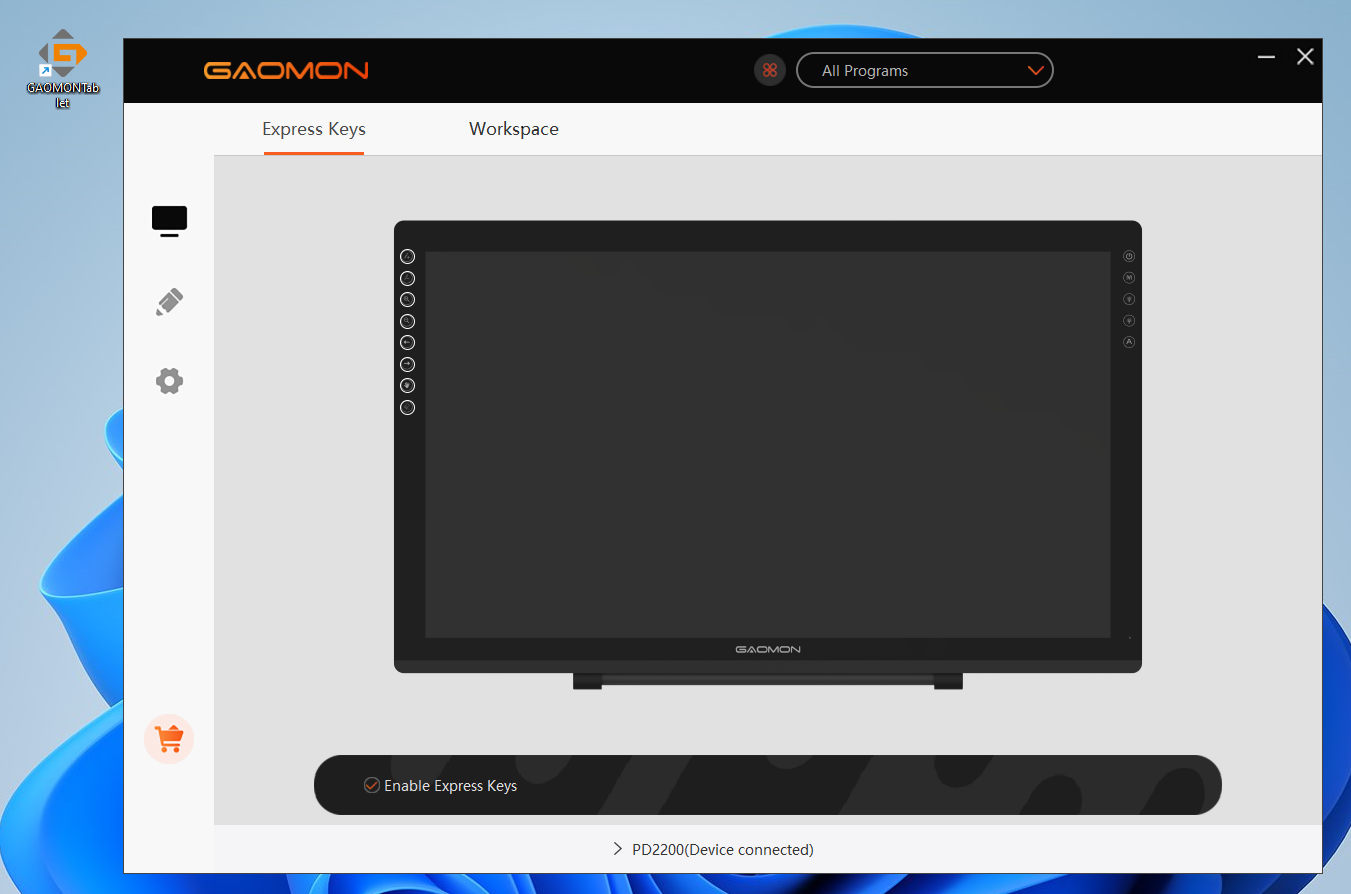Select the zoom-out express key on tablet
Image resolution: width=1351 pixels, height=894 pixels.
(x=407, y=321)
